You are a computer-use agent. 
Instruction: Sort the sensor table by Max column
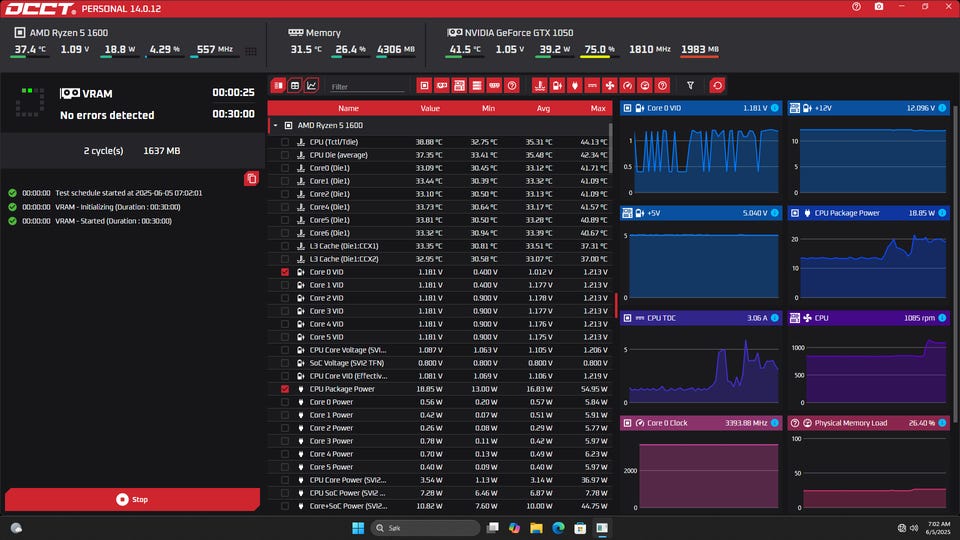(598, 108)
